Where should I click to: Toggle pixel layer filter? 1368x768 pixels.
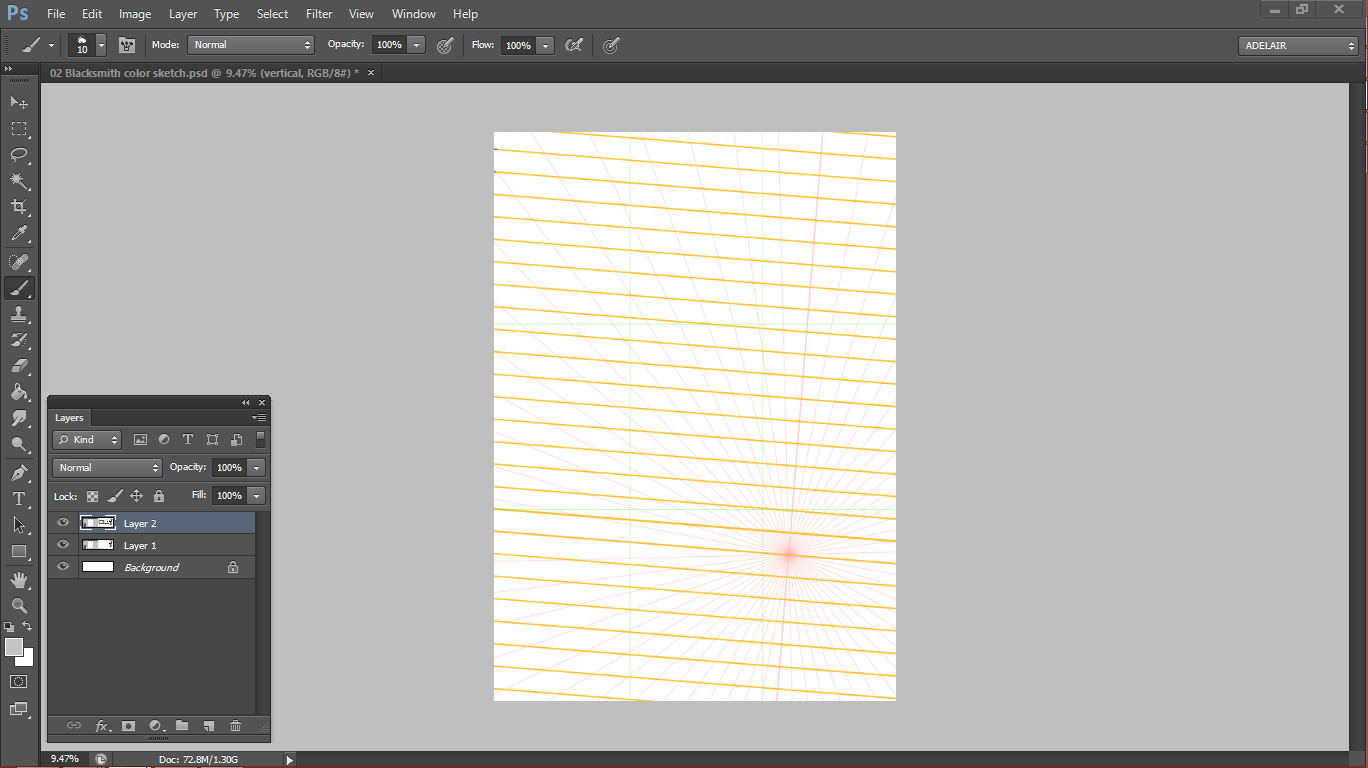click(x=140, y=440)
